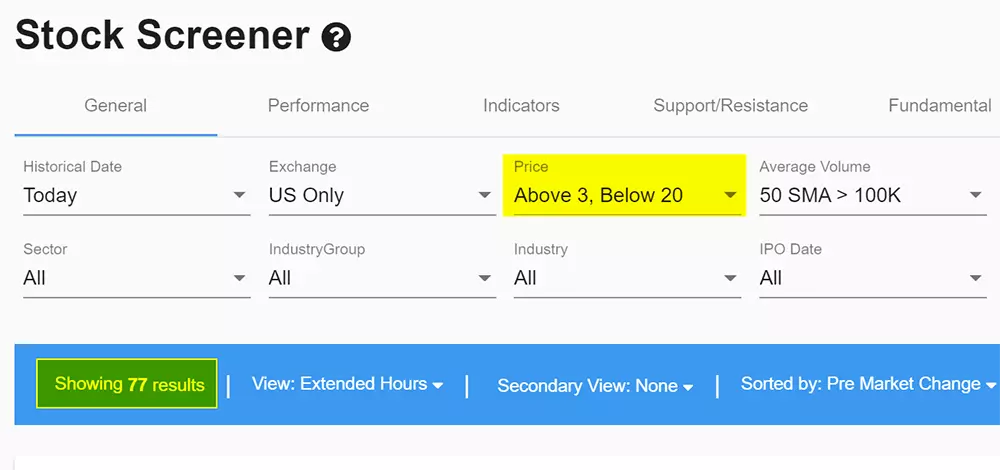Click the Stock Screener heading
The width and height of the screenshot is (1000, 470).
(x=162, y=36)
